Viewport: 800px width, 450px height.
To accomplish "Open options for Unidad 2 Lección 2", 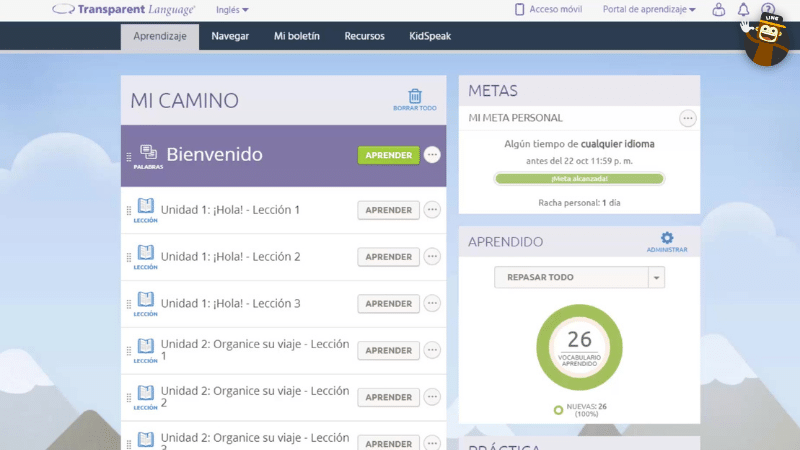I will pos(432,396).
